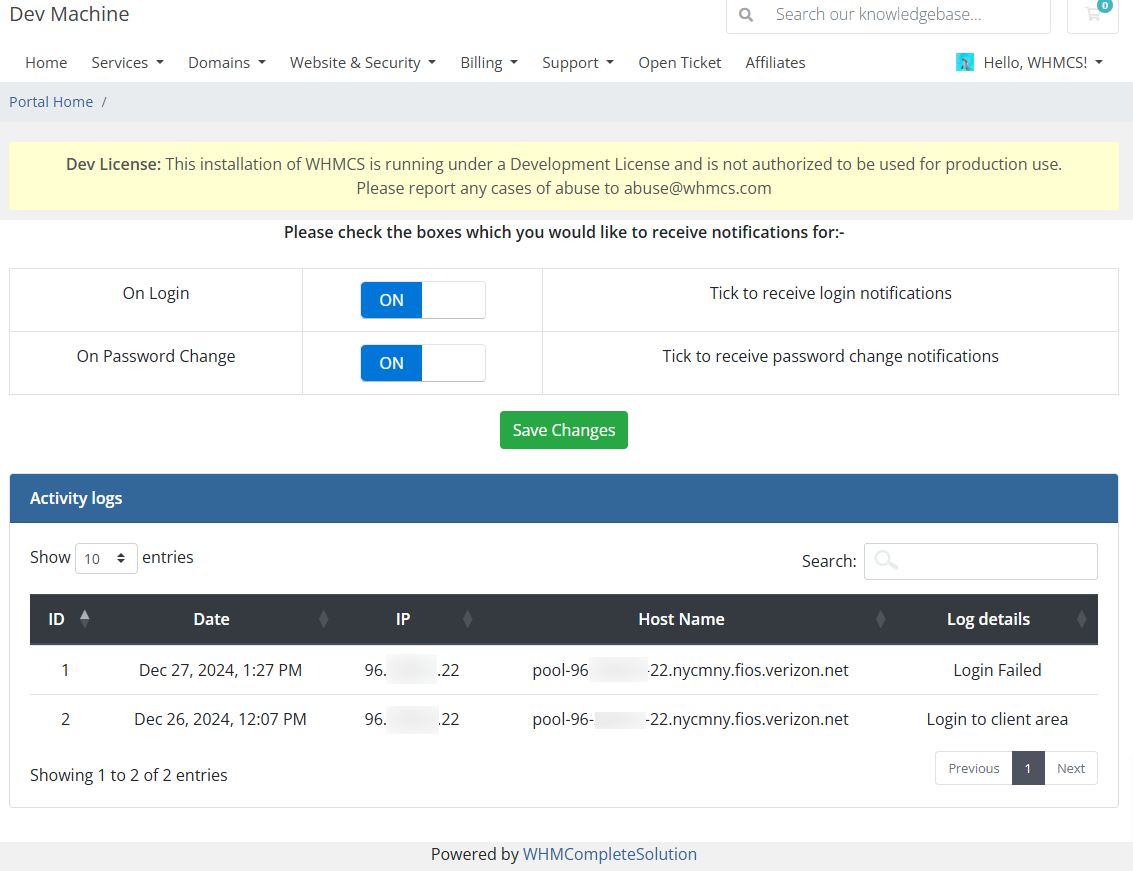The height and width of the screenshot is (871, 1133).
Task: Open the Website & Security dropdown
Action: [x=363, y=63]
